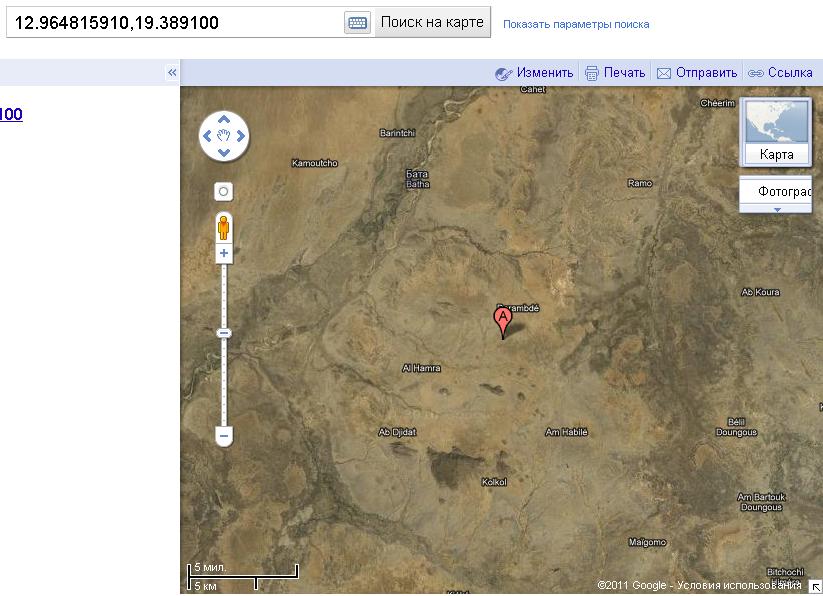Click the map scale bar '5 км'
This screenshot has width=823, height=596.
pos(223,582)
